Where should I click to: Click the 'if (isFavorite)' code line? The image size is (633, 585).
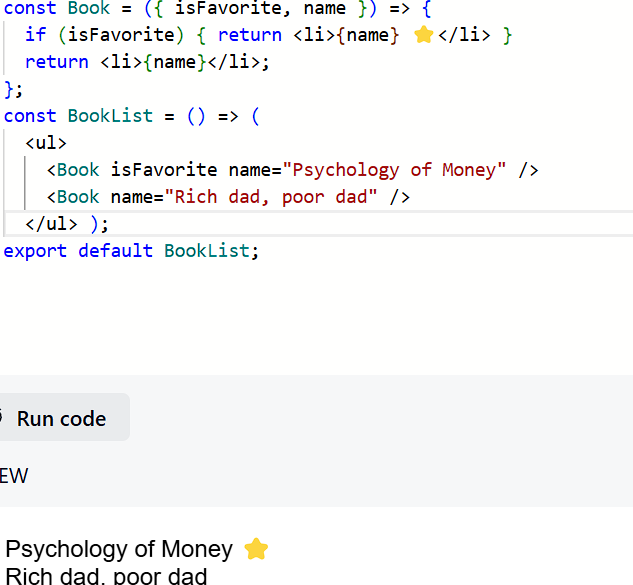[268, 35]
